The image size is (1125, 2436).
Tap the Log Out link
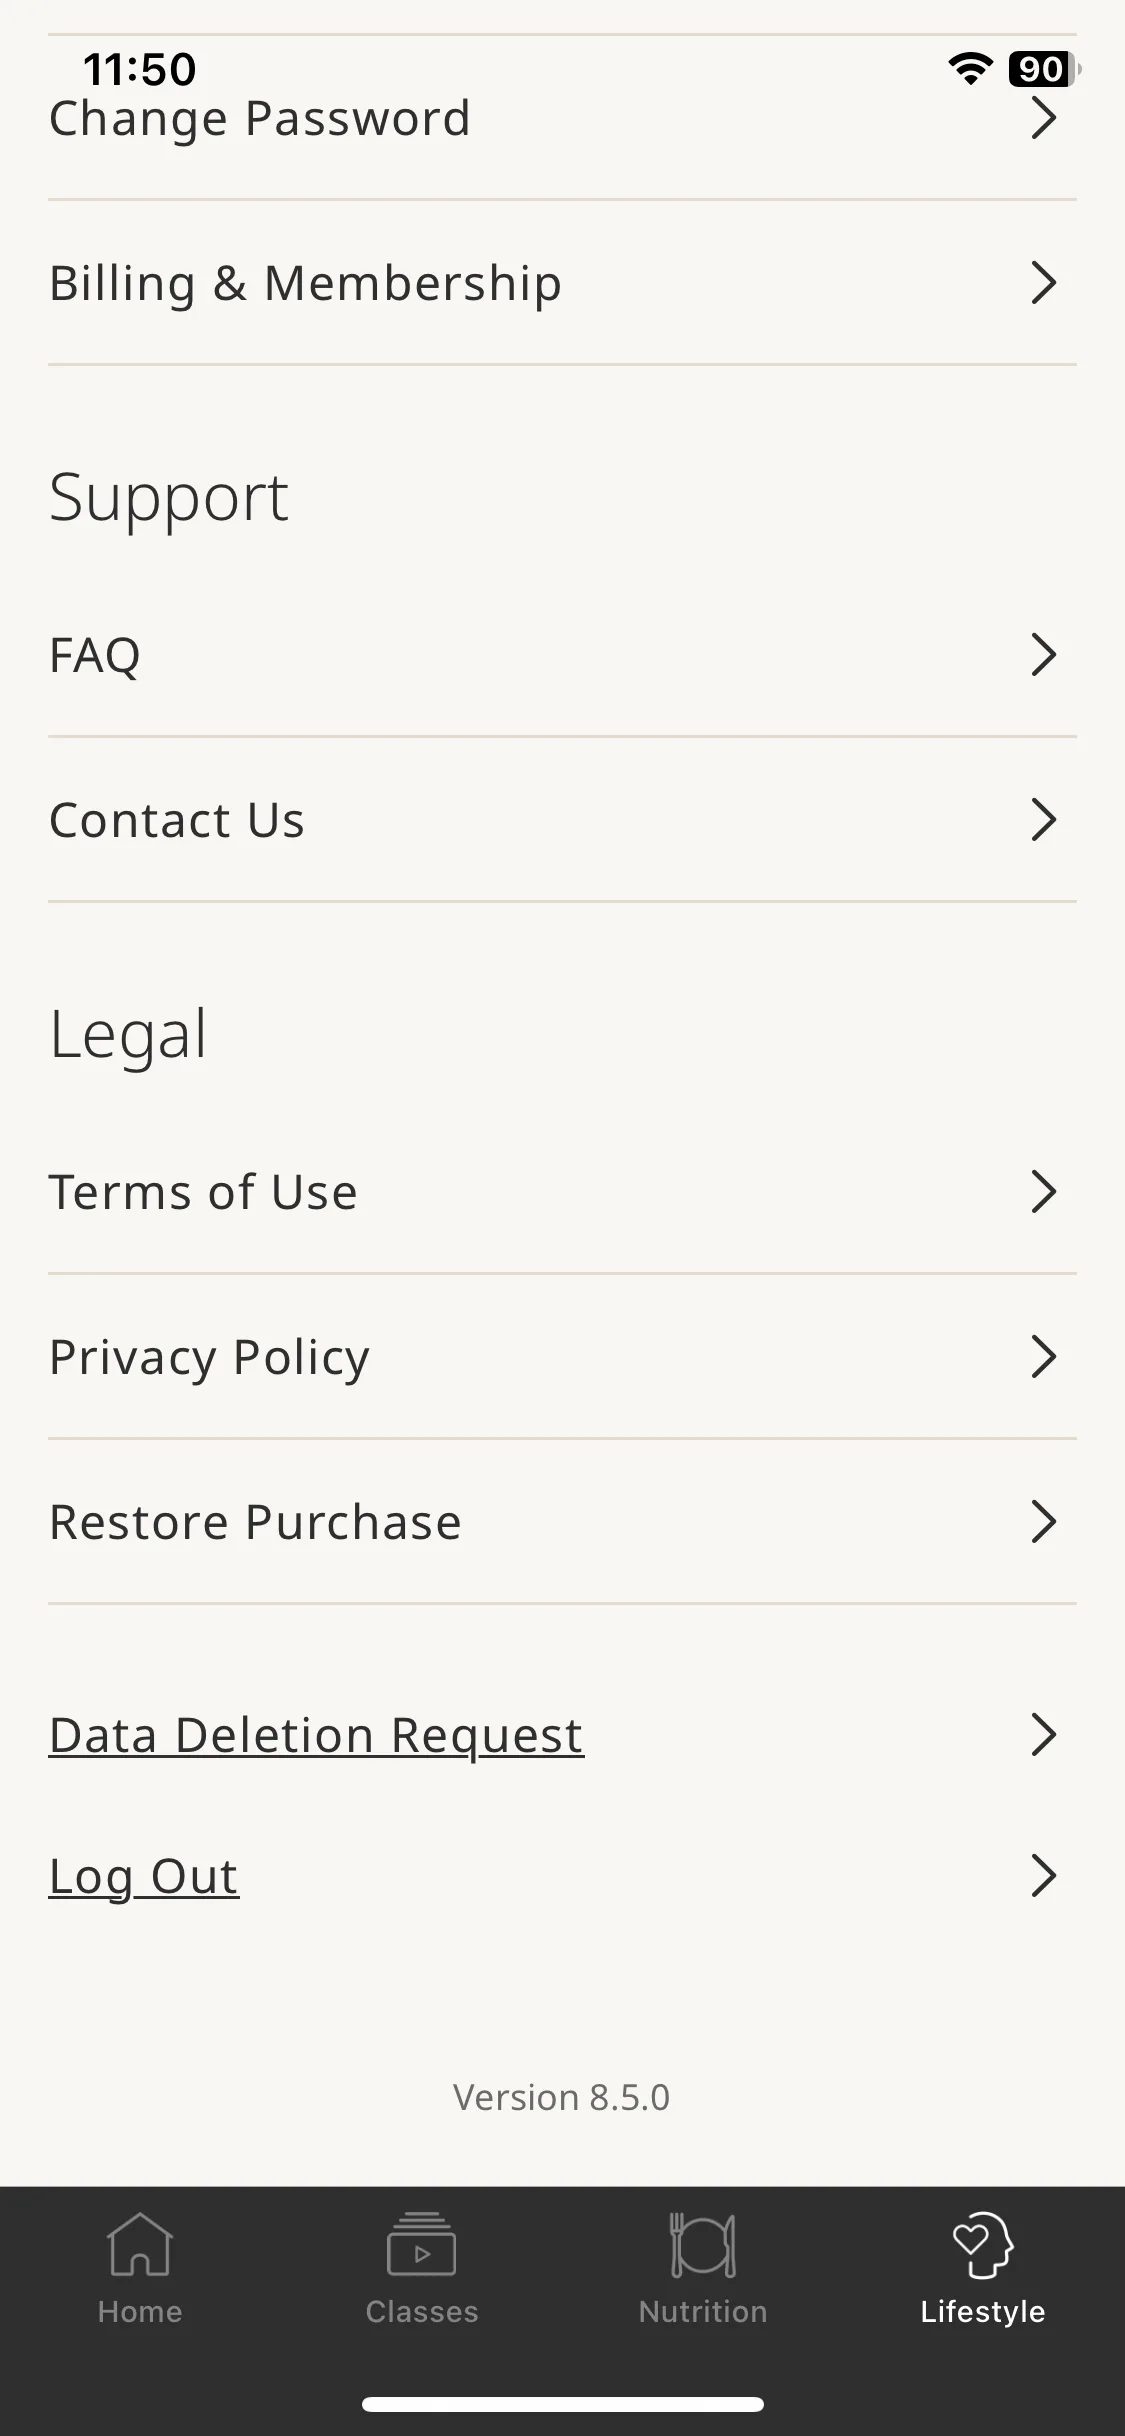pyautogui.click(x=144, y=1876)
